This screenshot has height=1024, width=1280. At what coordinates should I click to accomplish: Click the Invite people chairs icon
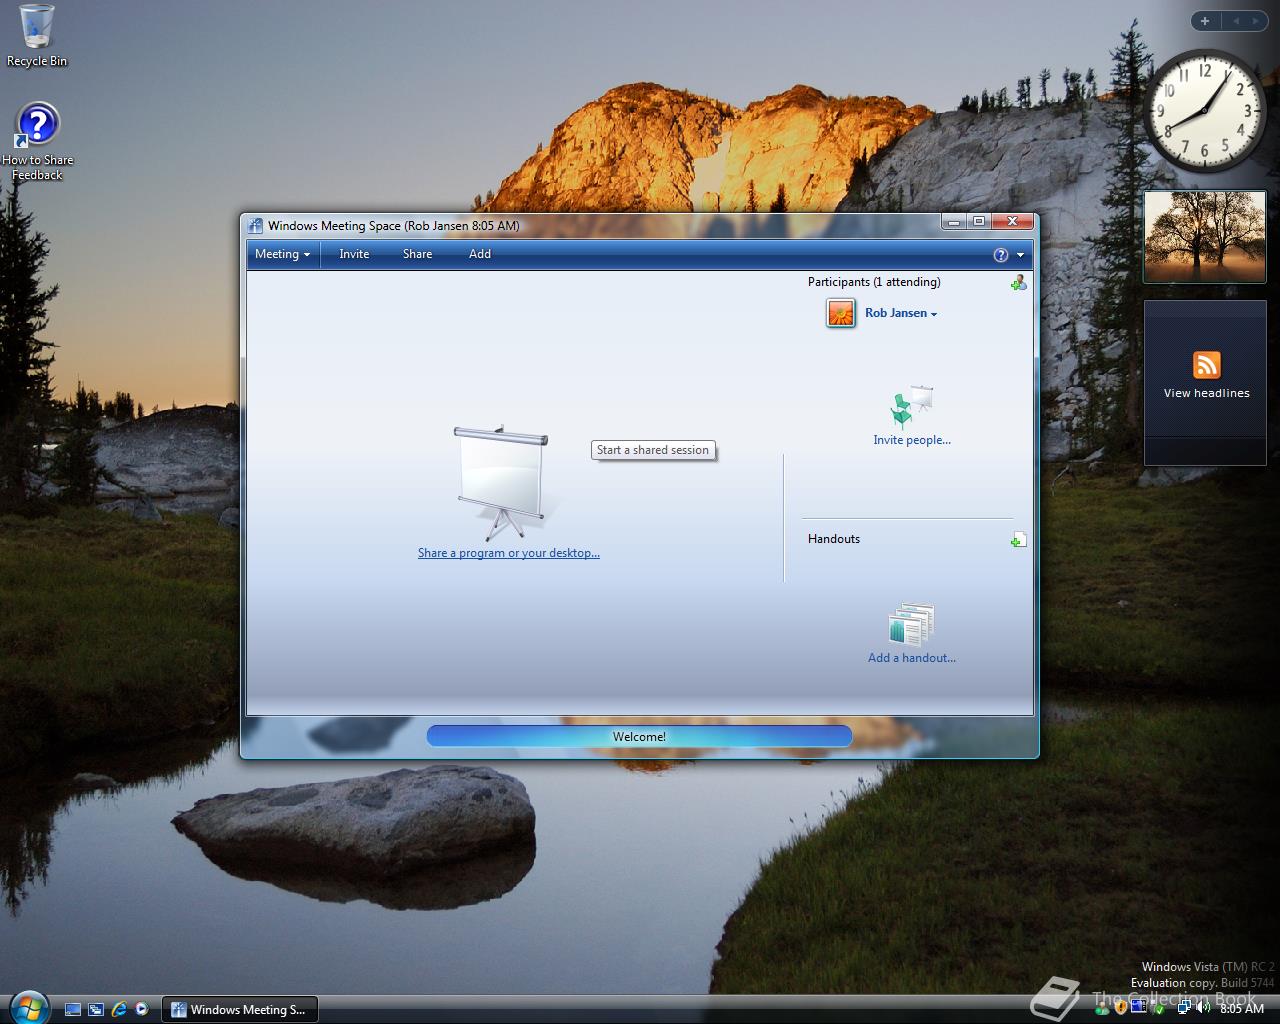click(911, 407)
